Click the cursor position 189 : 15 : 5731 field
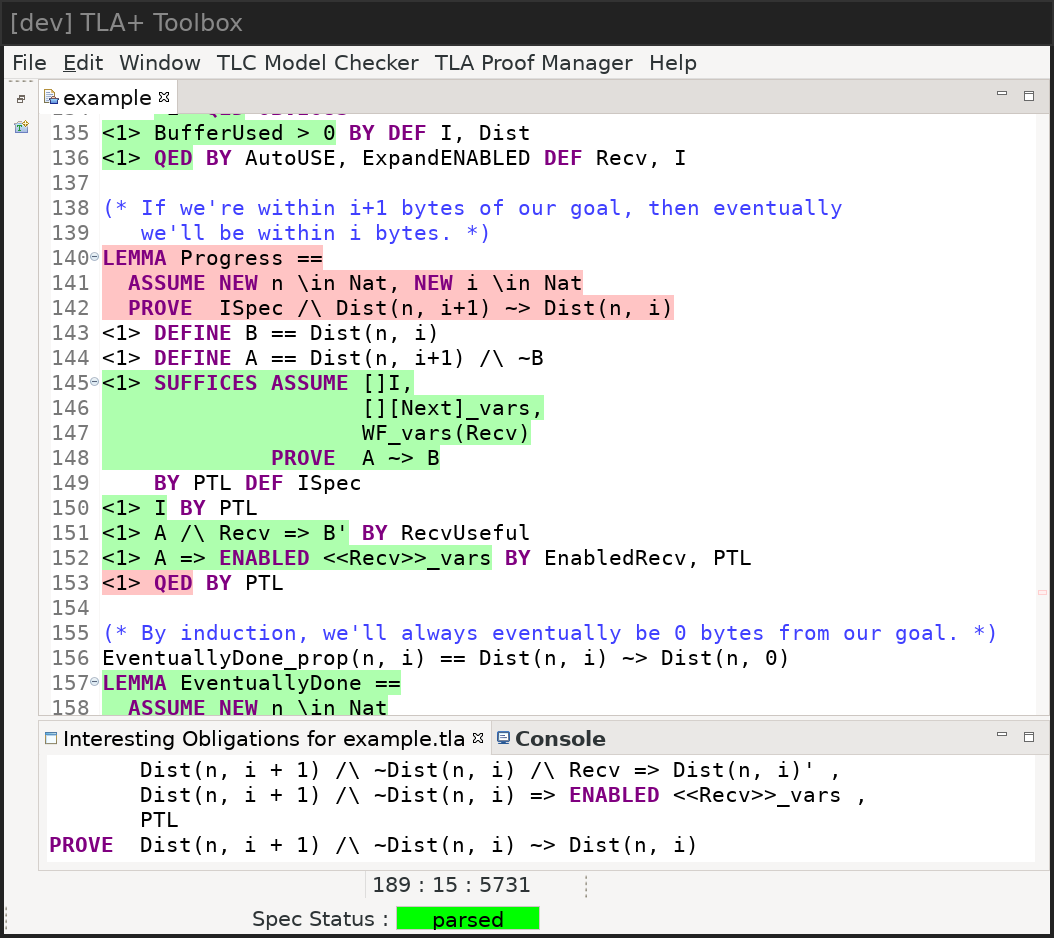 tap(451, 885)
